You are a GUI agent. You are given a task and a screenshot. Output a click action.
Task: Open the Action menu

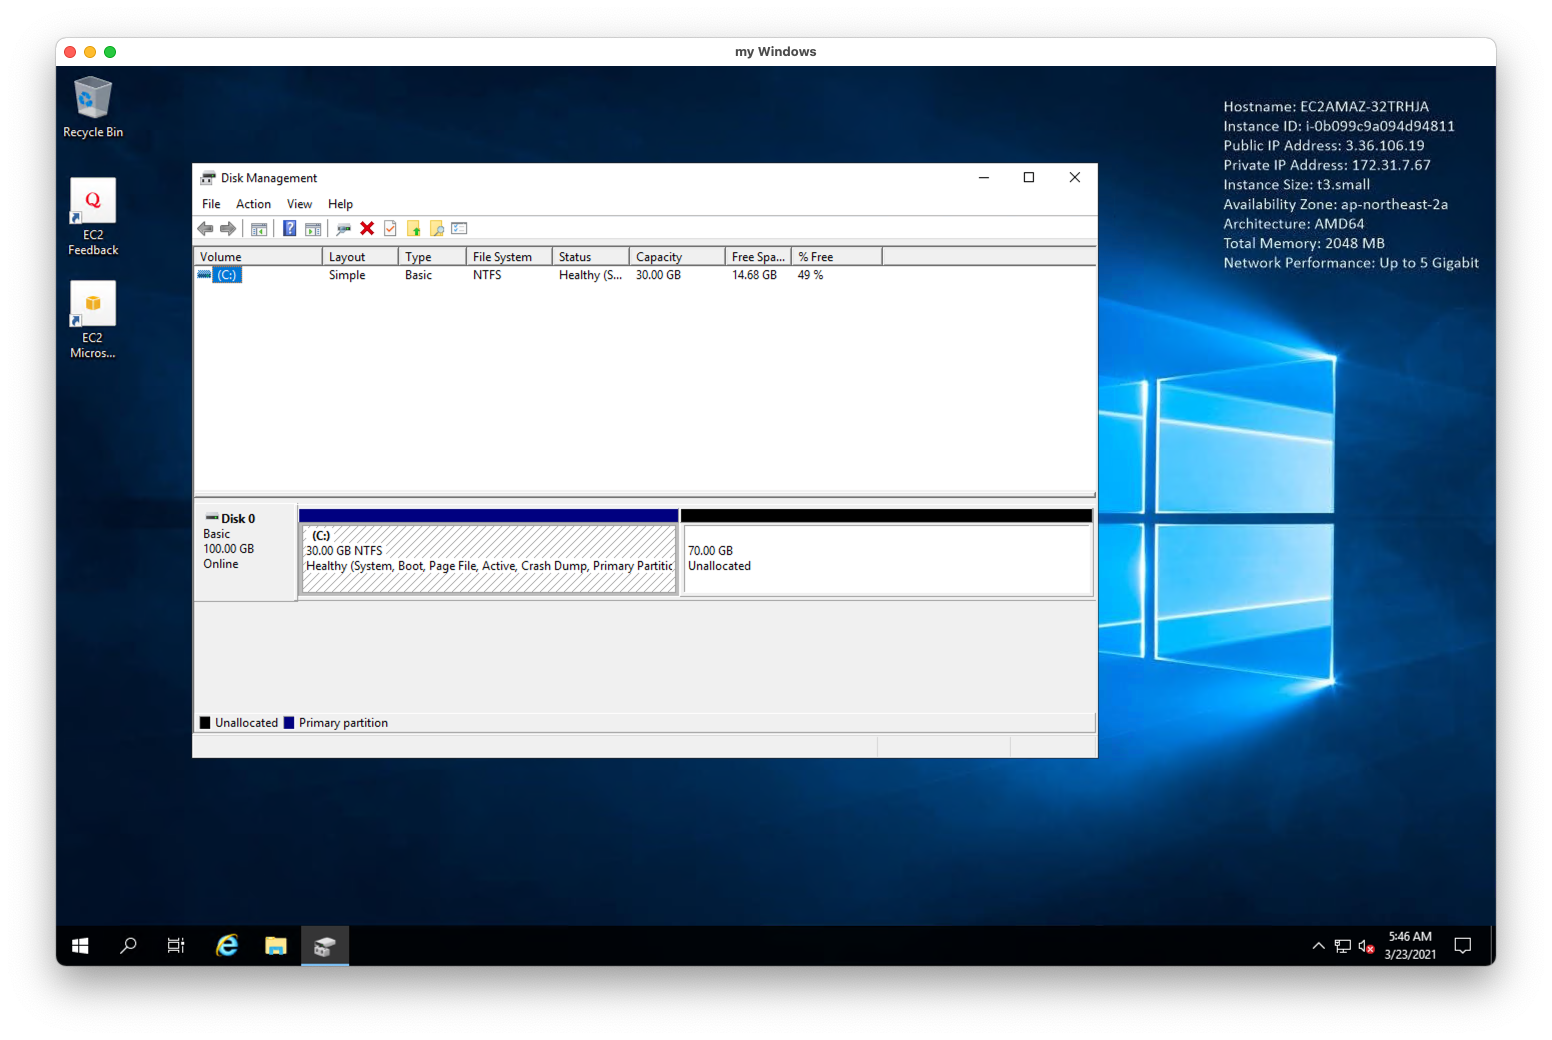coord(253,204)
